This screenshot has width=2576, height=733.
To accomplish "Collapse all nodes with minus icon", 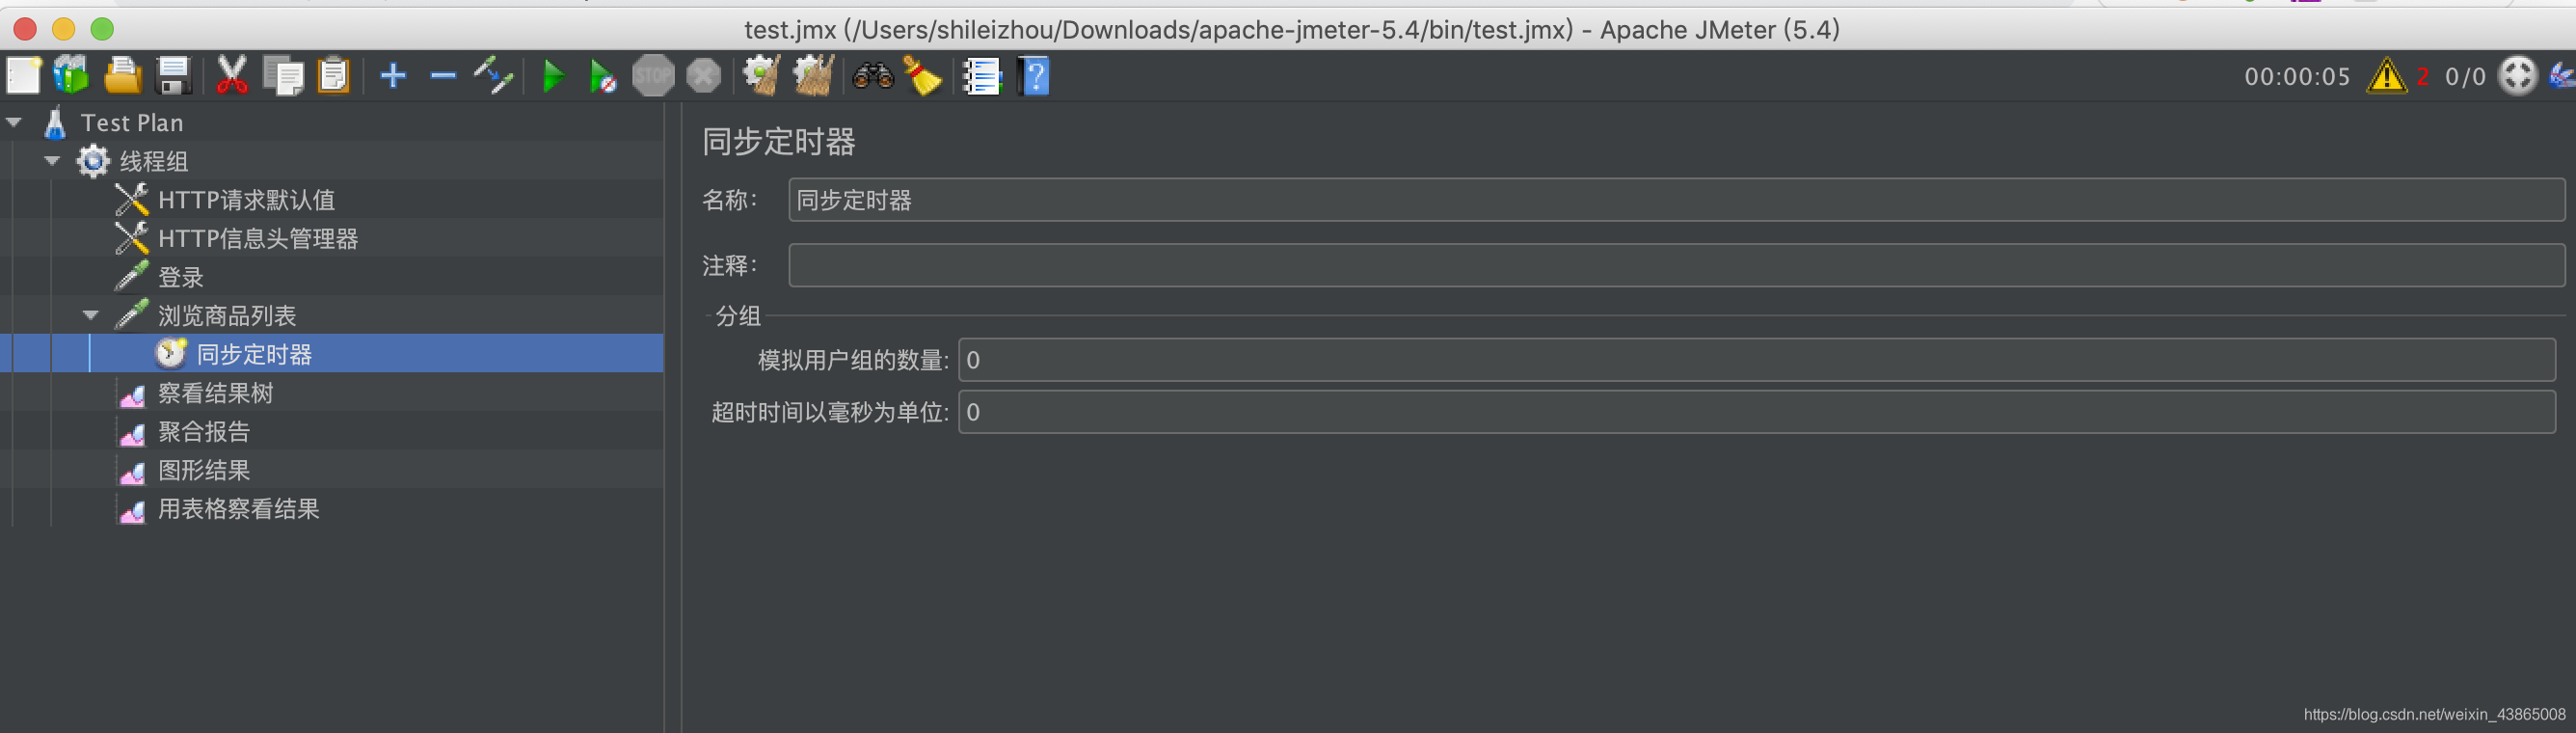I will pyautogui.click(x=443, y=76).
